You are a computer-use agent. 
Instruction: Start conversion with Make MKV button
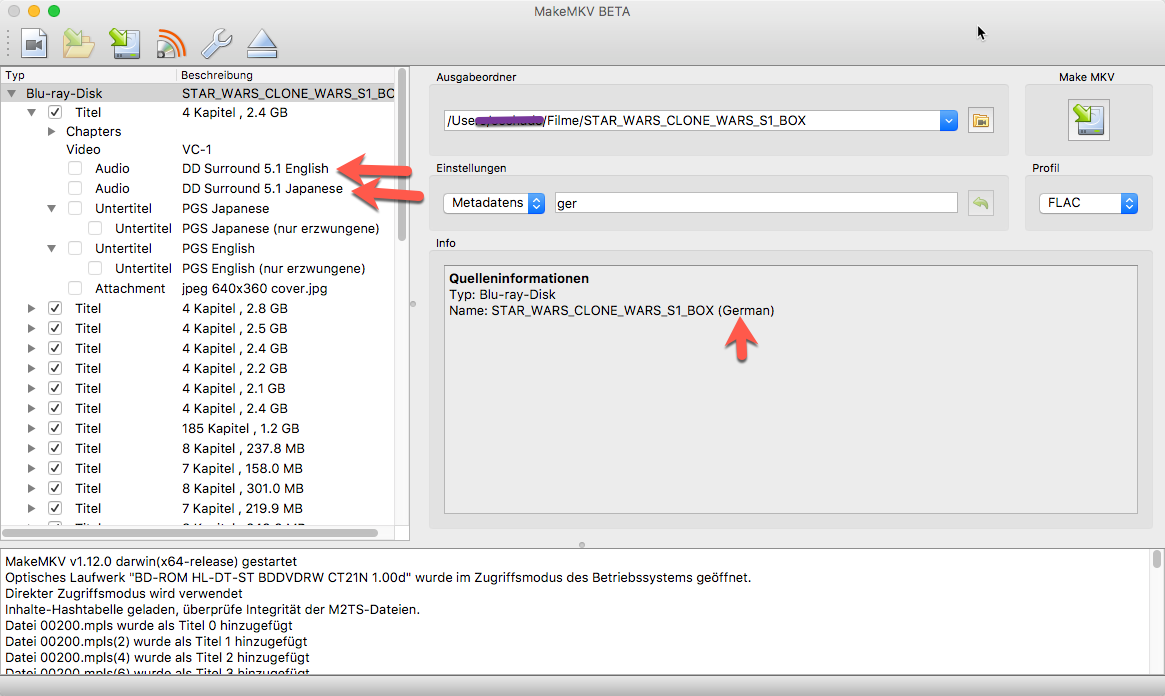click(x=1088, y=120)
